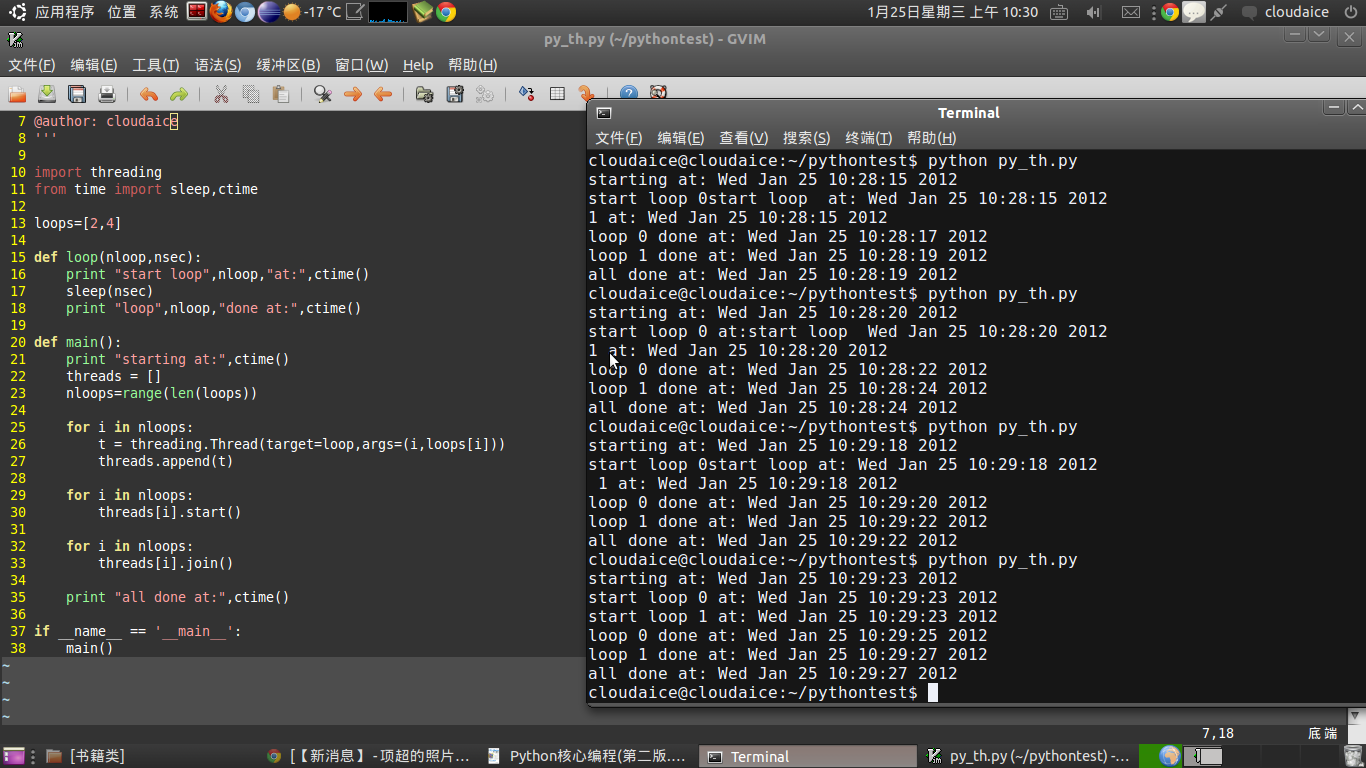1366x768 pixels.
Task: Click the Open file icon in GVIM toolbar
Action: pyautogui.click(x=17, y=94)
